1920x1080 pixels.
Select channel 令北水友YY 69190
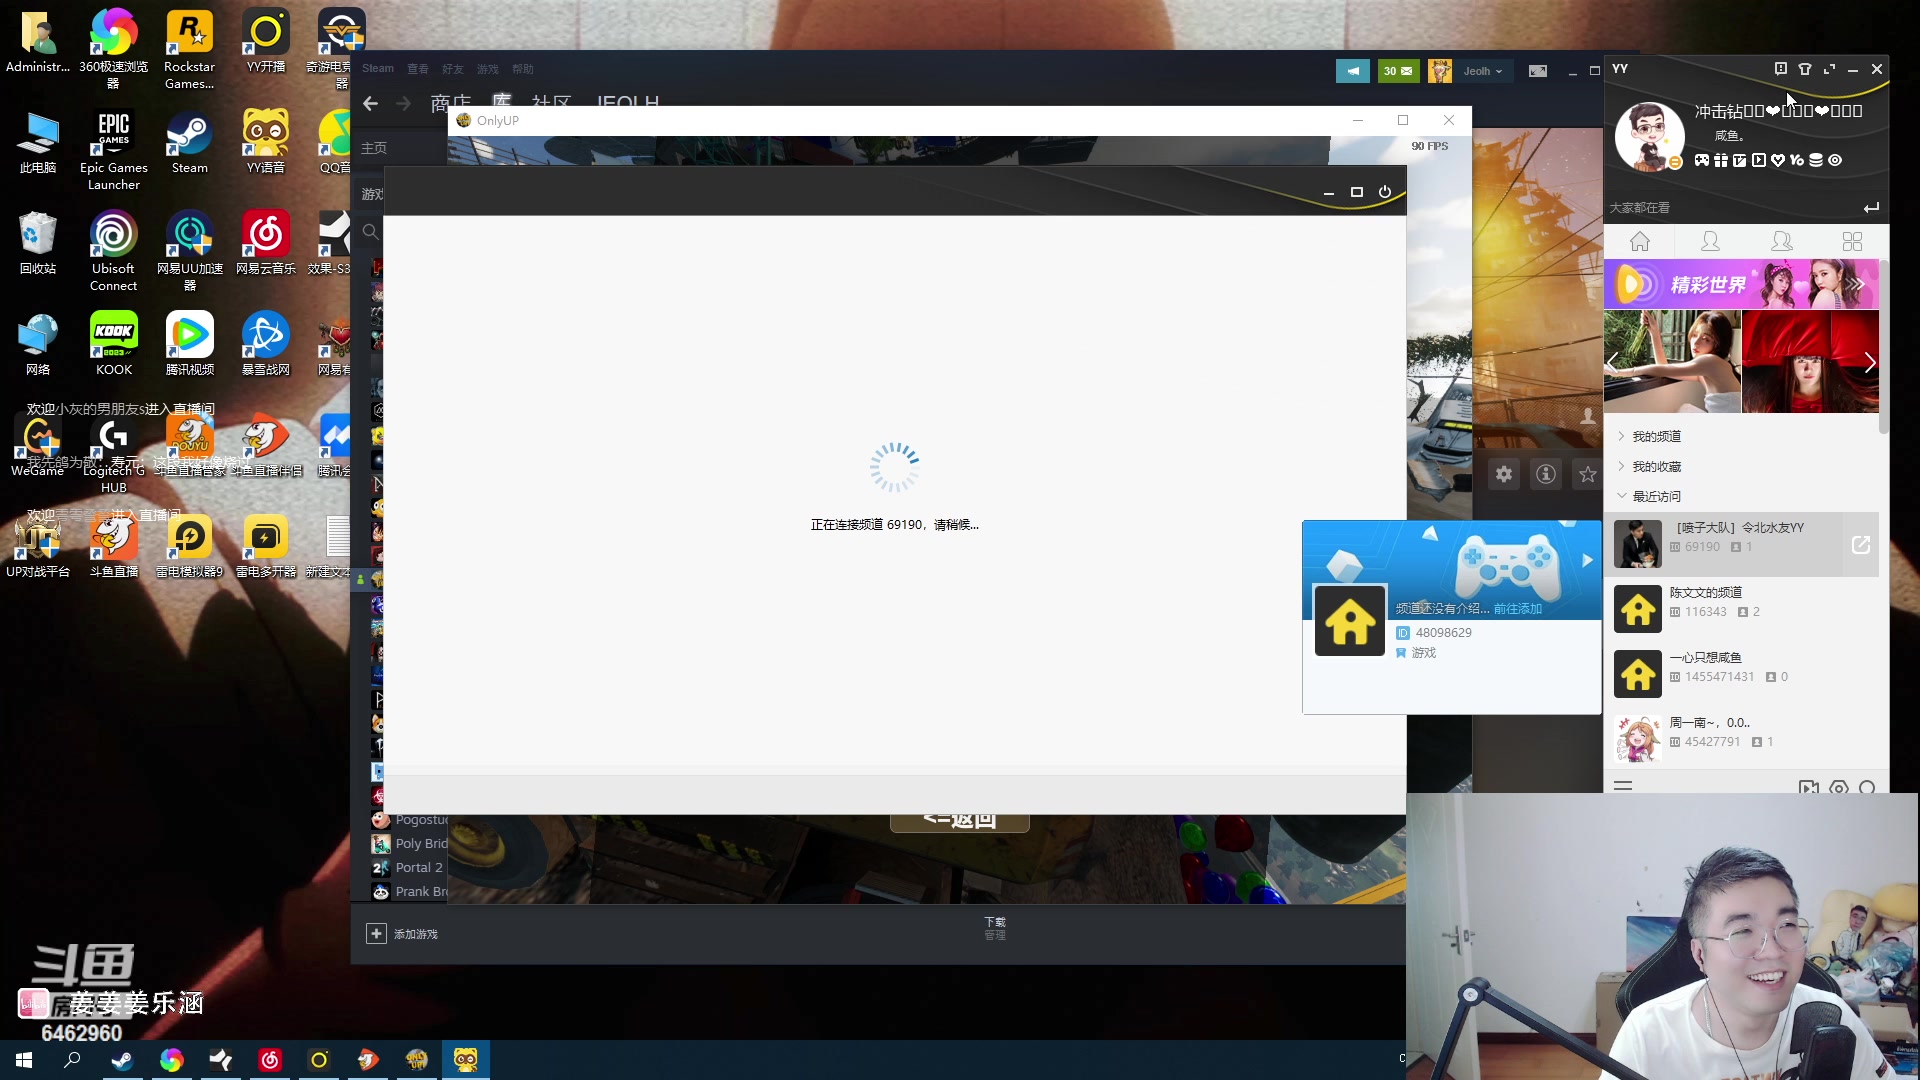[x=1741, y=545]
